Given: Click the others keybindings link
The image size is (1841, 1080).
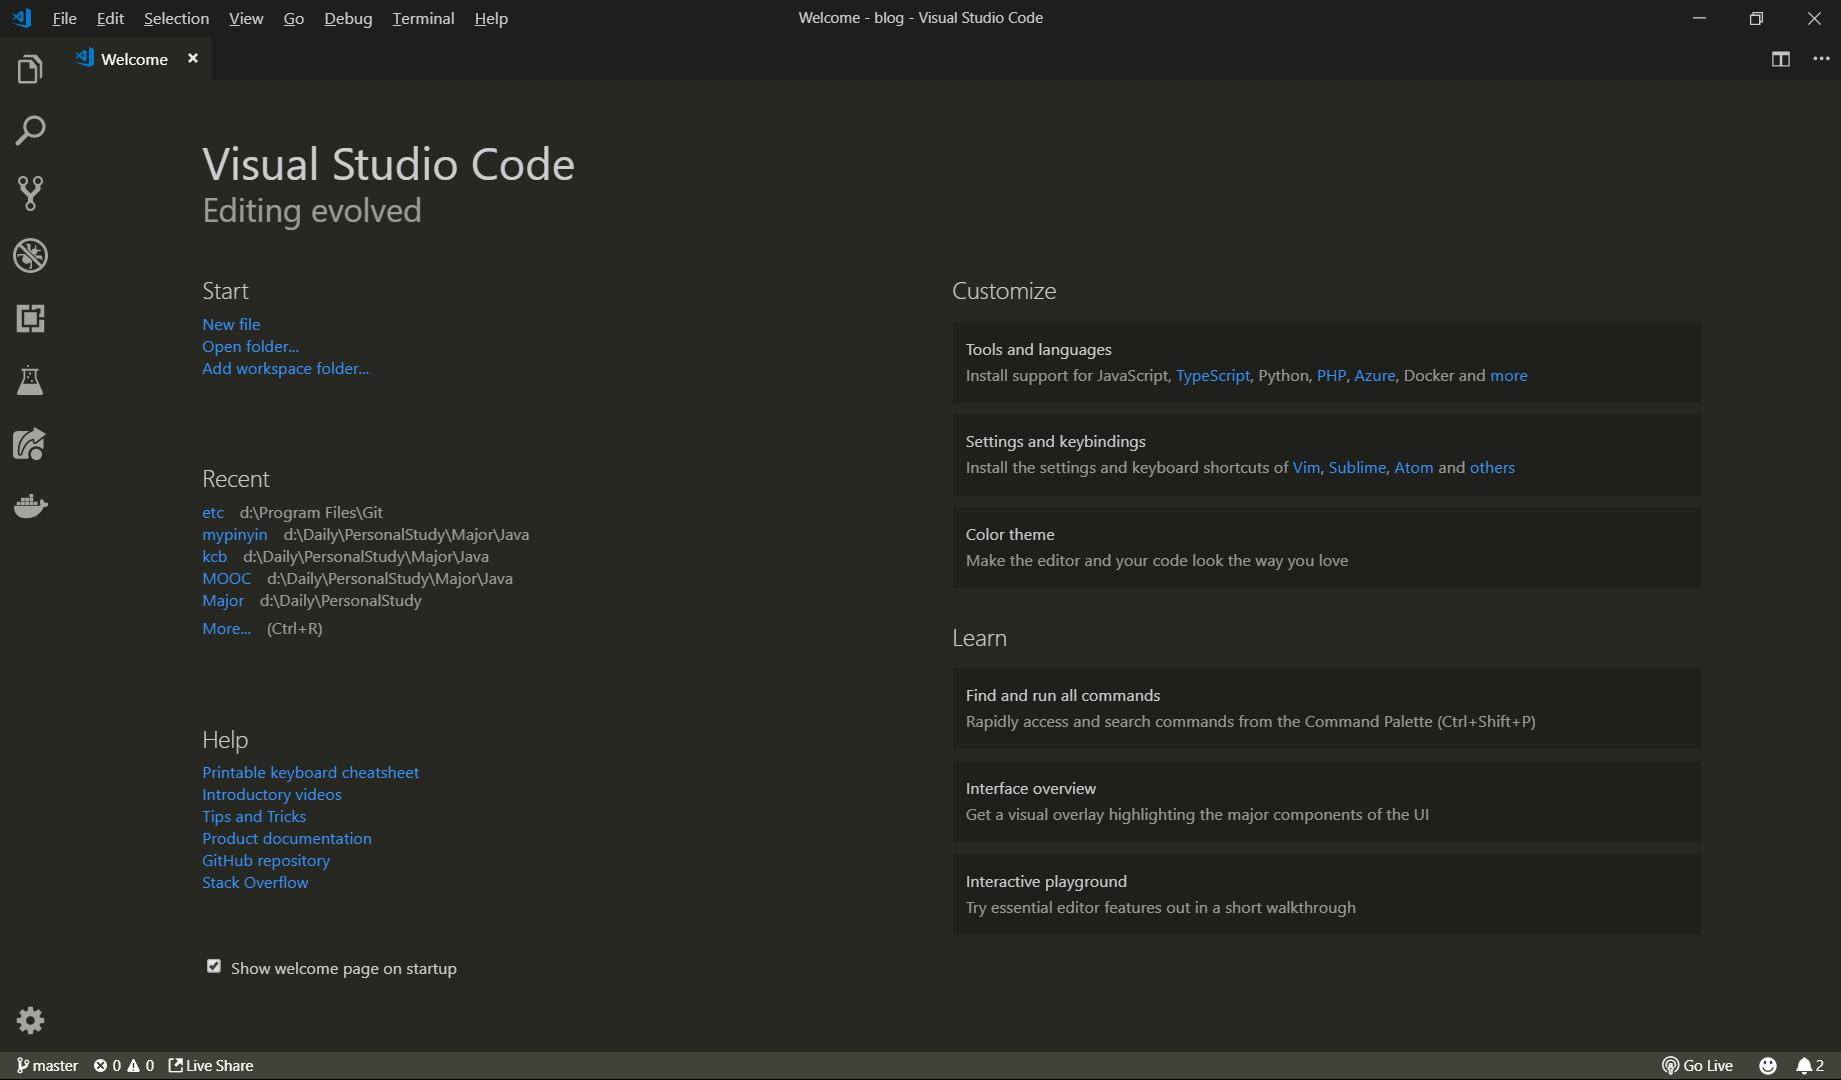Looking at the screenshot, I should point(1492,467).
